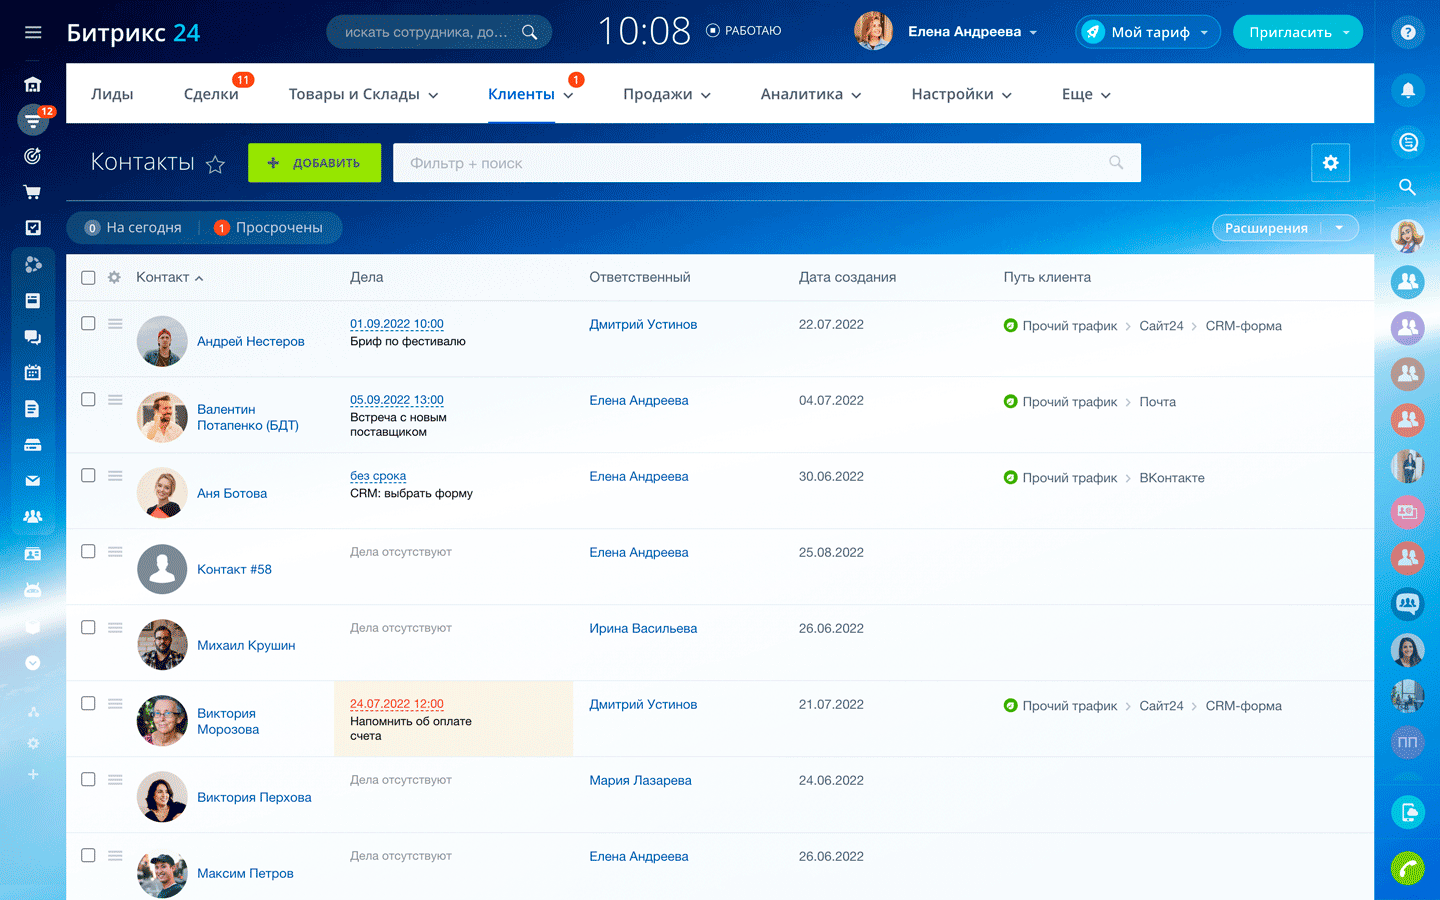Click the green phone call button
1440x900 pixels.
(1407, 867)
